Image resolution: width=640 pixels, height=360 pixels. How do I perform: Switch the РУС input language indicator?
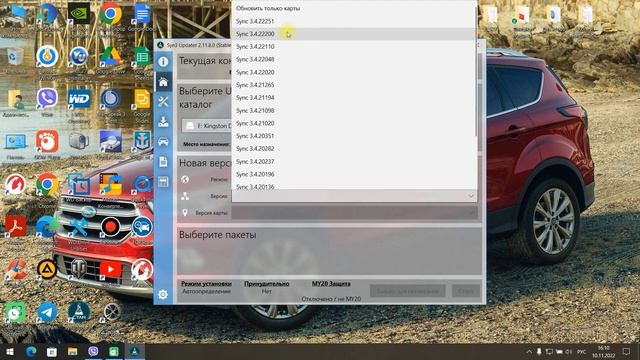582,351
